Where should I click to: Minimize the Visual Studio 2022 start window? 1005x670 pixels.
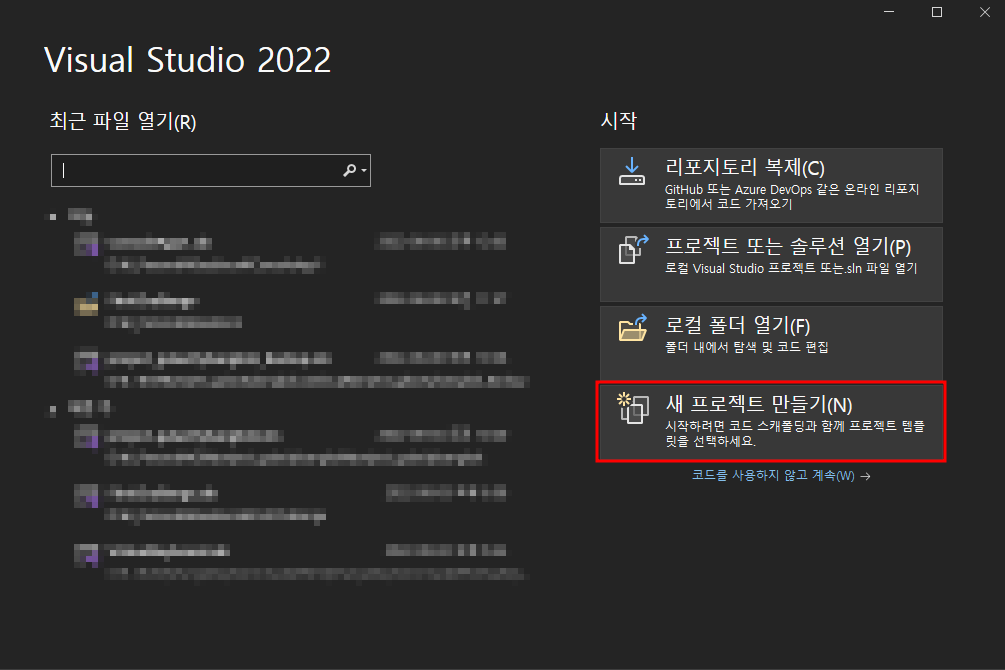click(888, 12)
